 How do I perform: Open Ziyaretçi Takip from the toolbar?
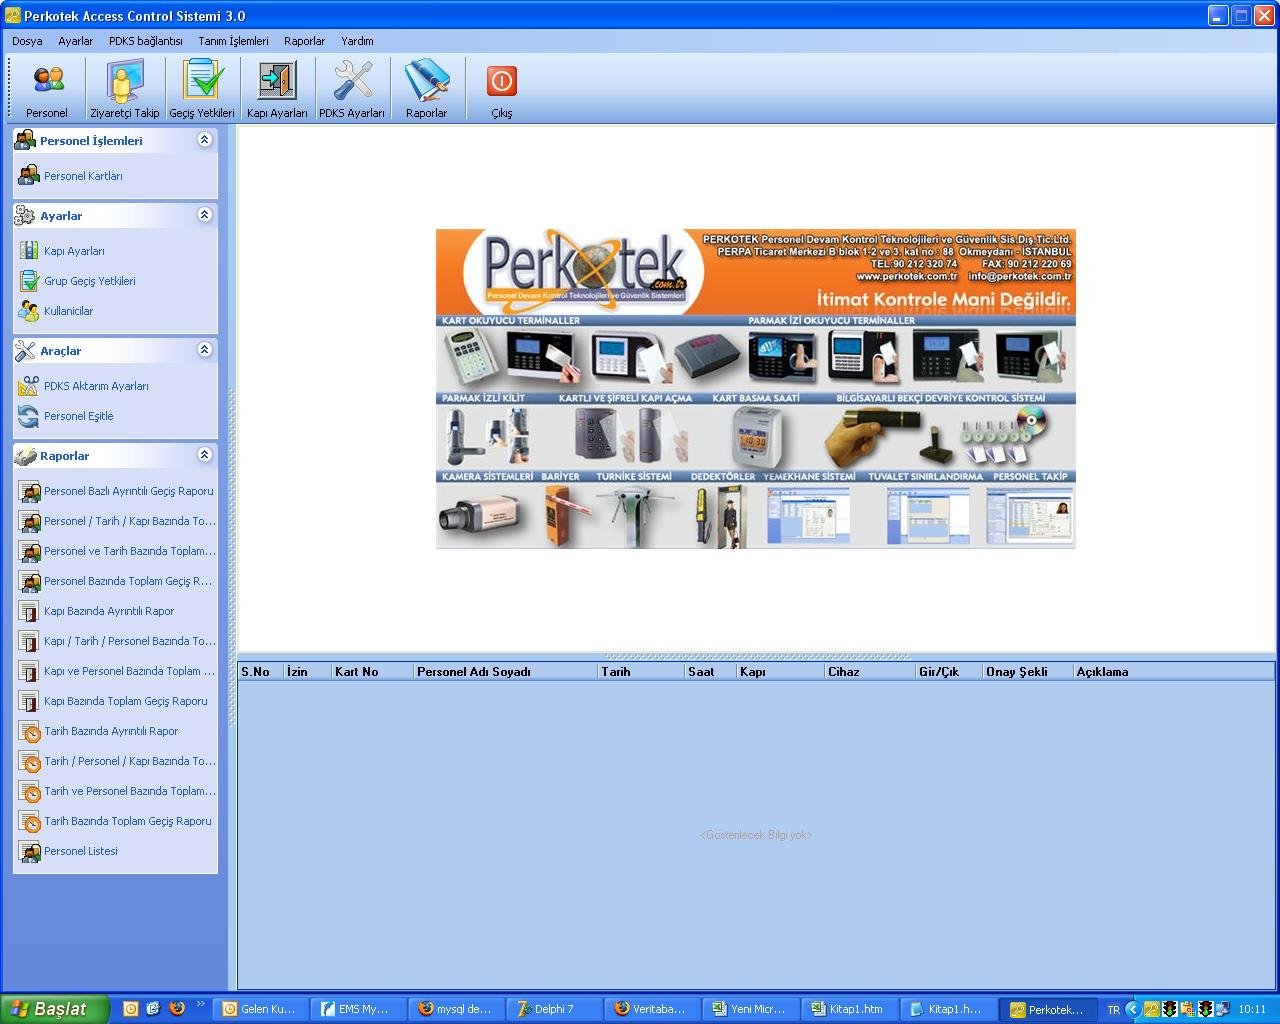(123, 88)
